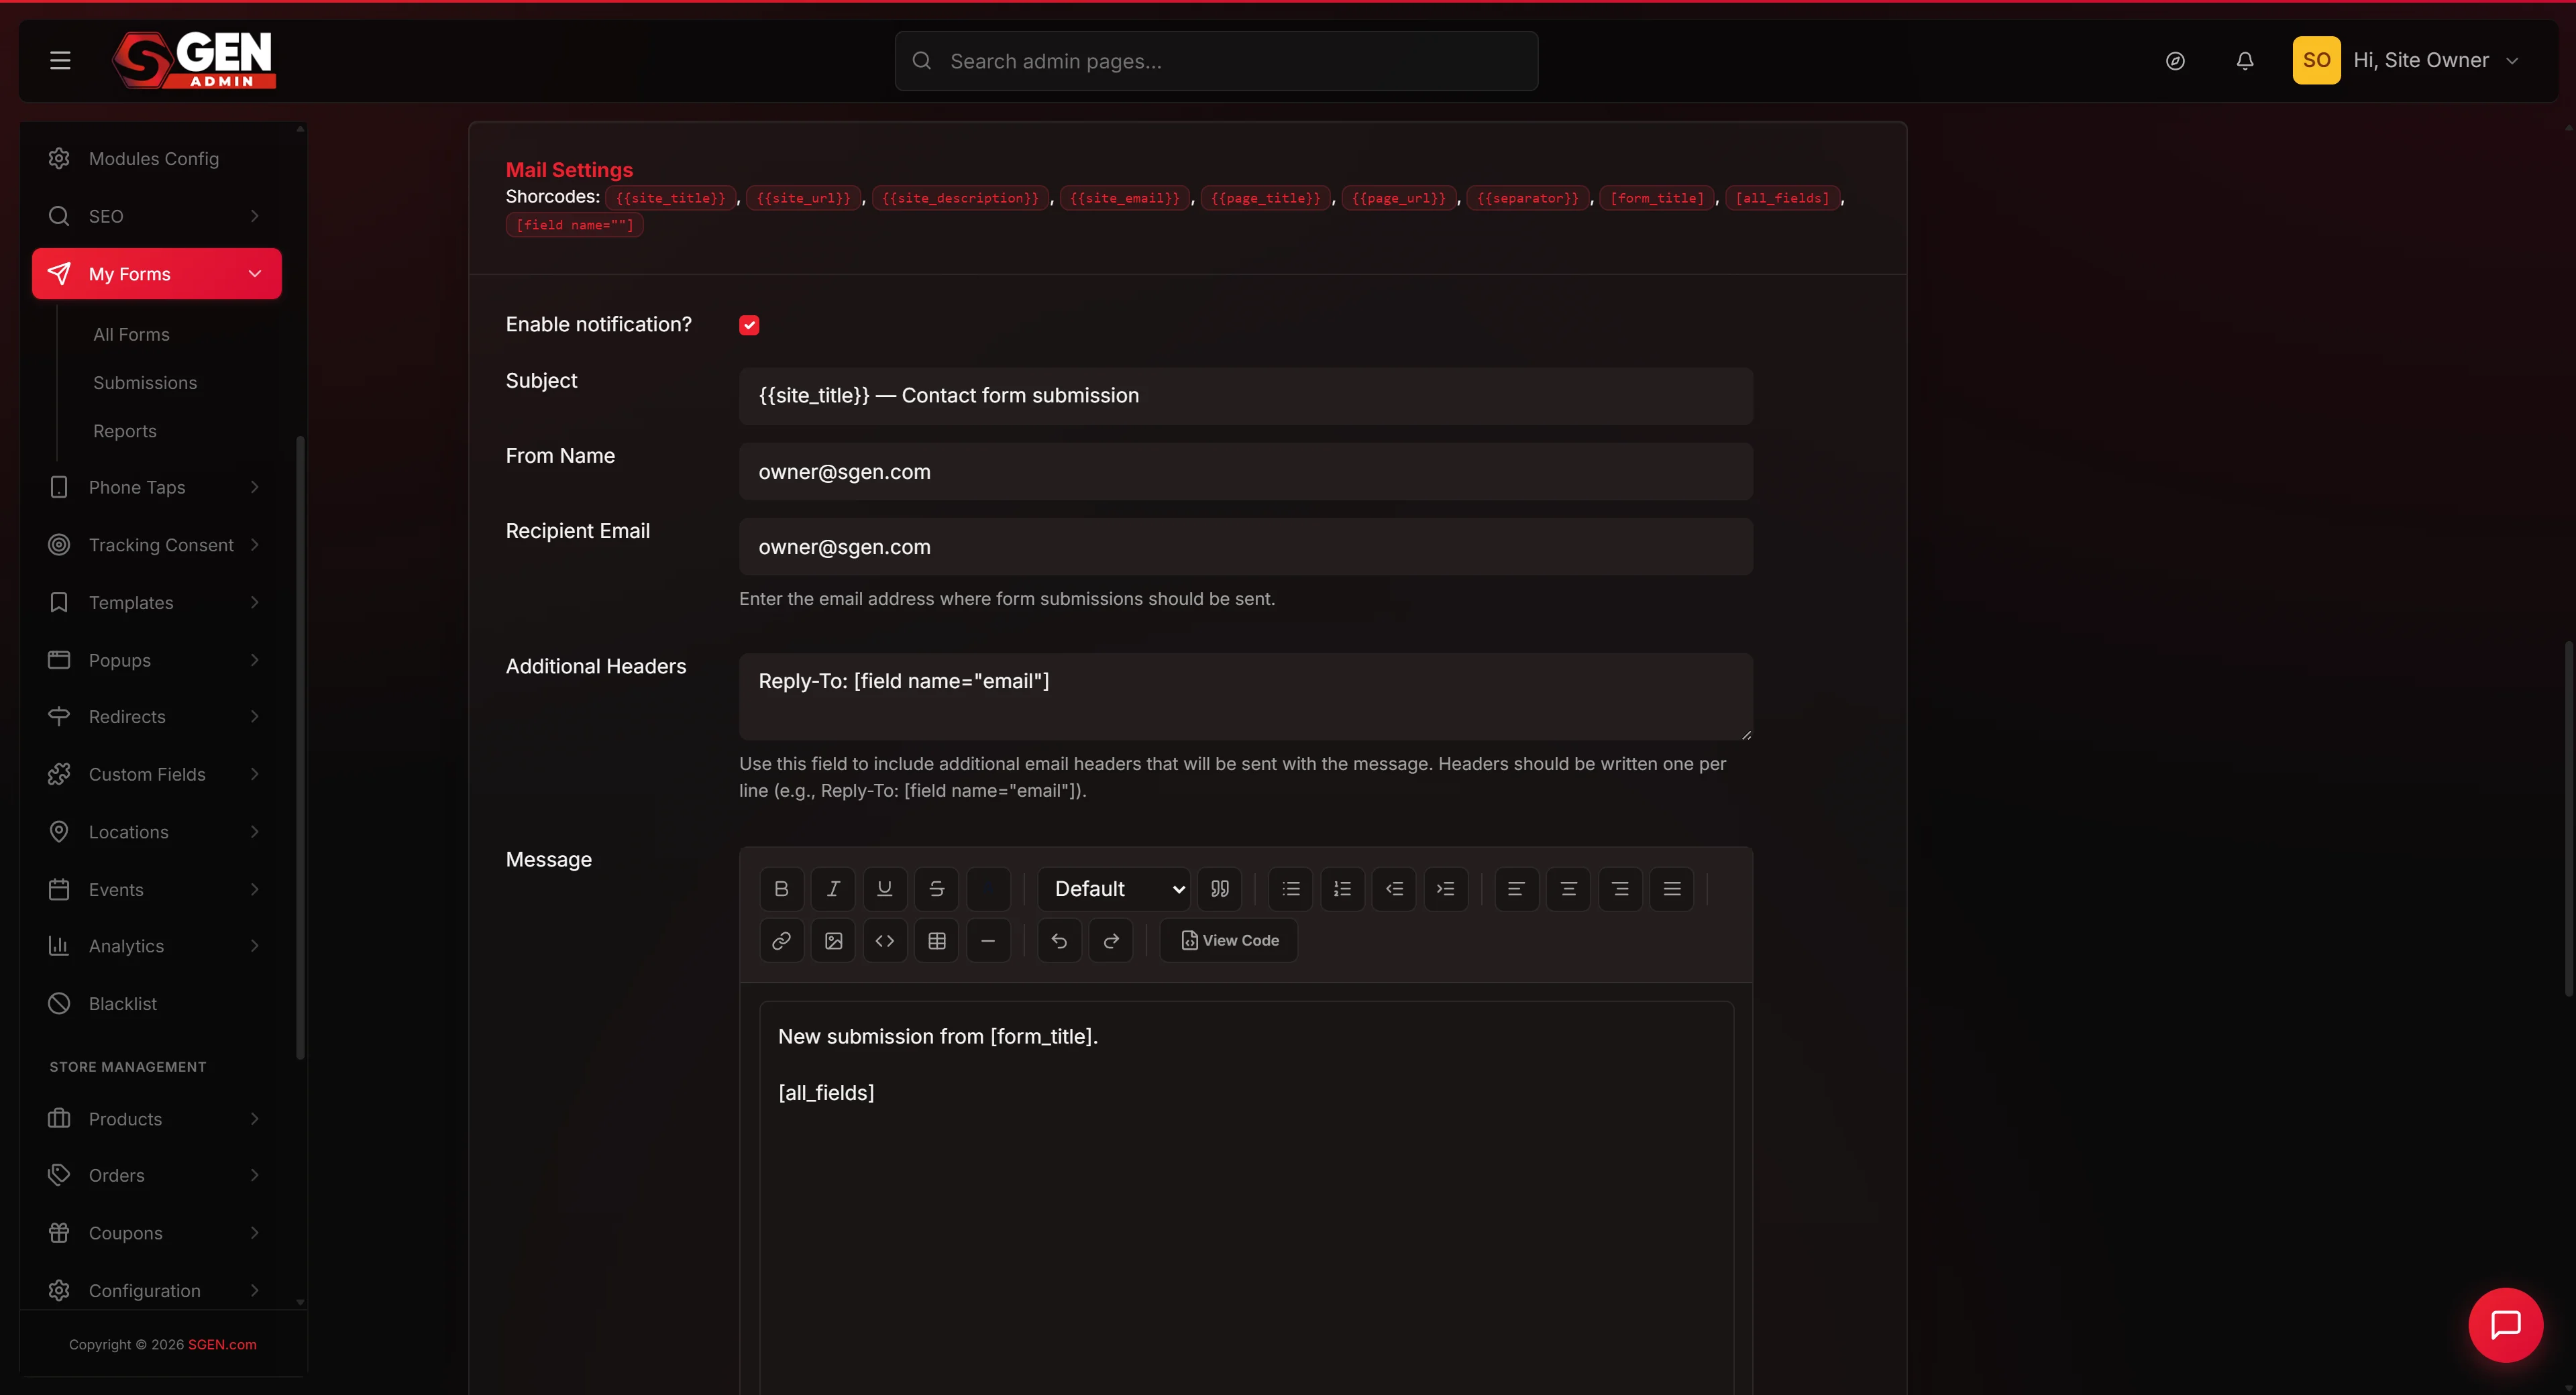Open the notifications bell

click(2245, 61)
